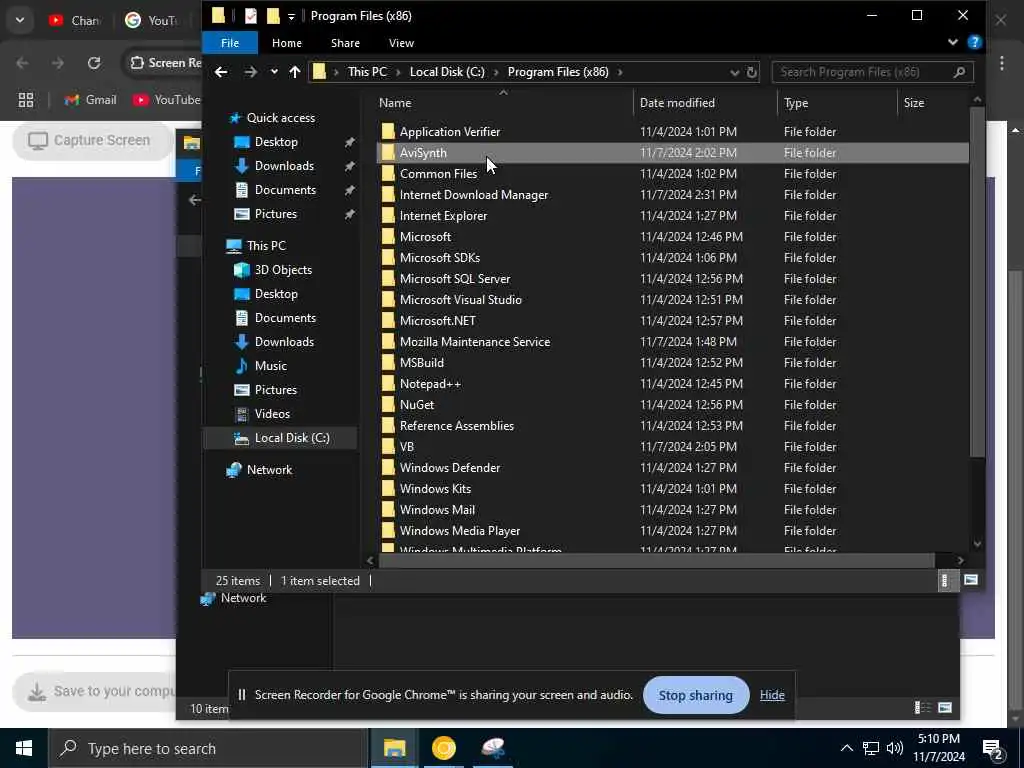Refresh the Program Files (x86) view

pyautogui.click(x=752, y=72)
